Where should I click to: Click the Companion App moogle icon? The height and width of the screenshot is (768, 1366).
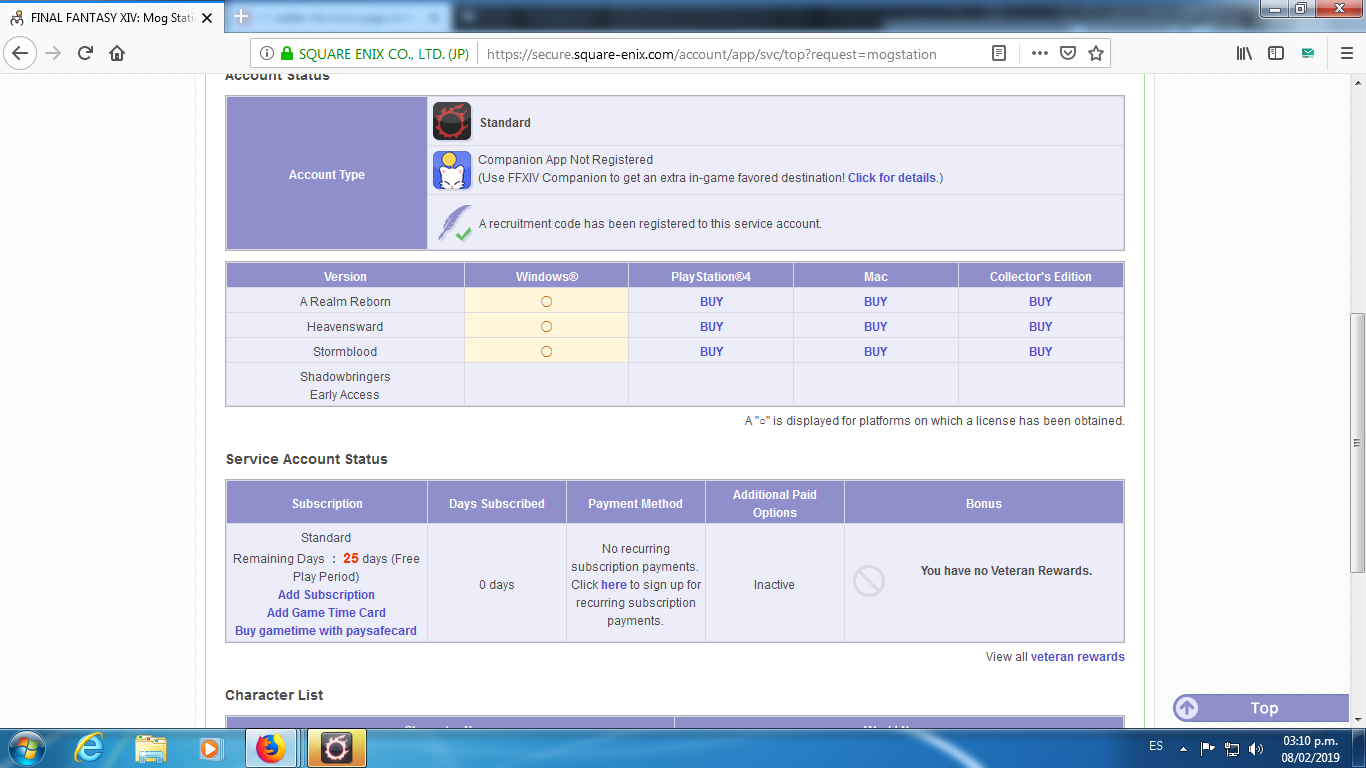(452, 170)
